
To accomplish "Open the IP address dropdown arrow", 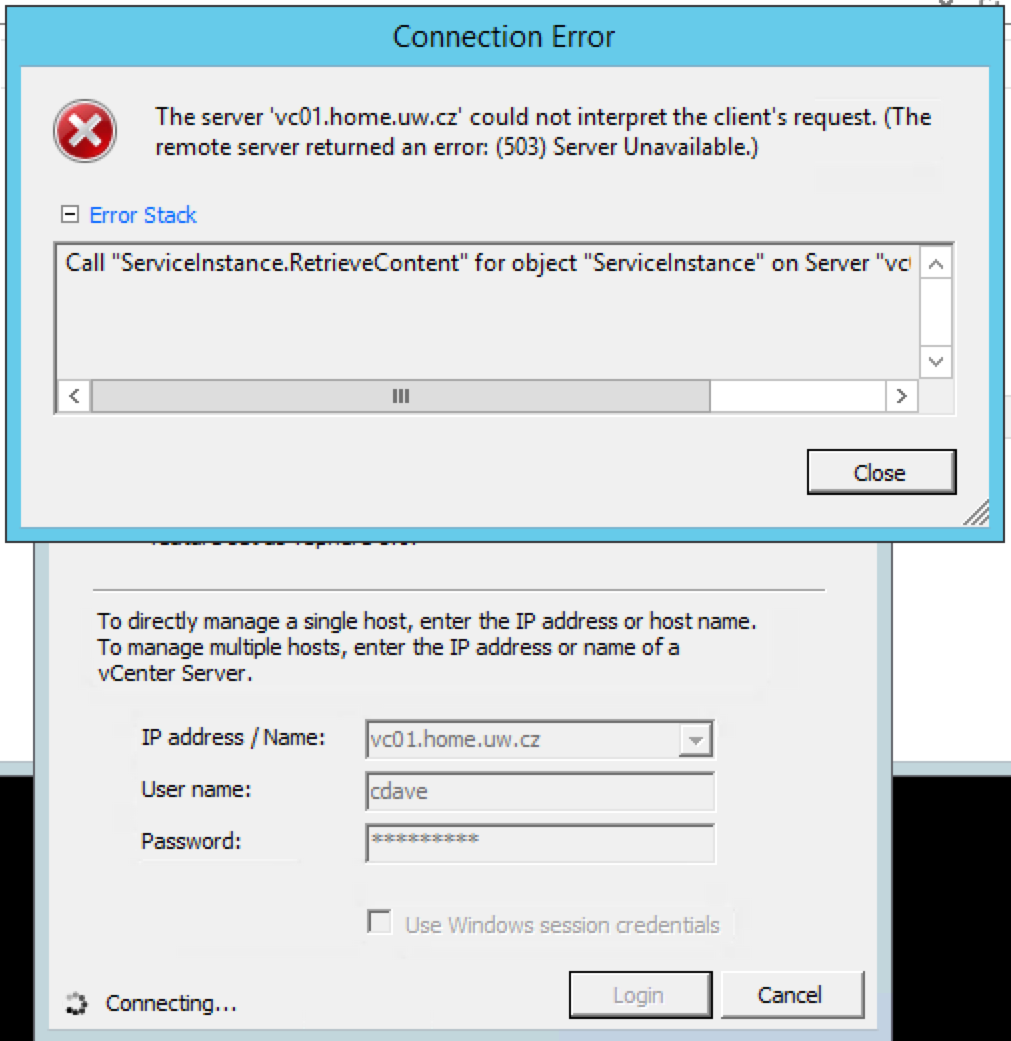I will click(x=695, y=740).
